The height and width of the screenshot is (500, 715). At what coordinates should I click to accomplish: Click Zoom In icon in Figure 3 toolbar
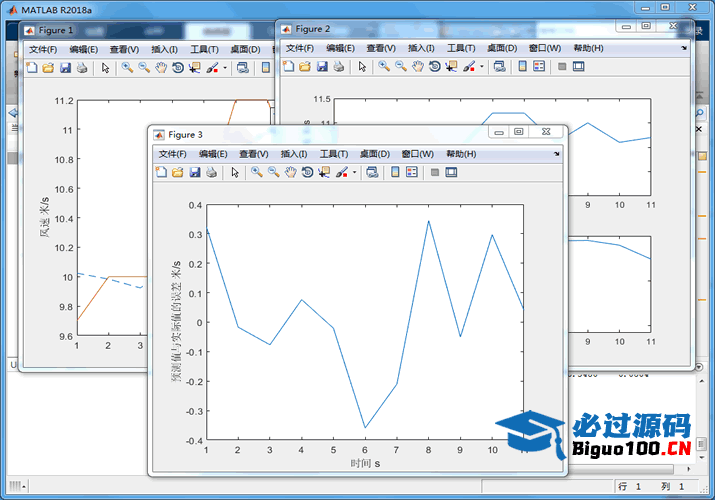[x=257, y=172]
